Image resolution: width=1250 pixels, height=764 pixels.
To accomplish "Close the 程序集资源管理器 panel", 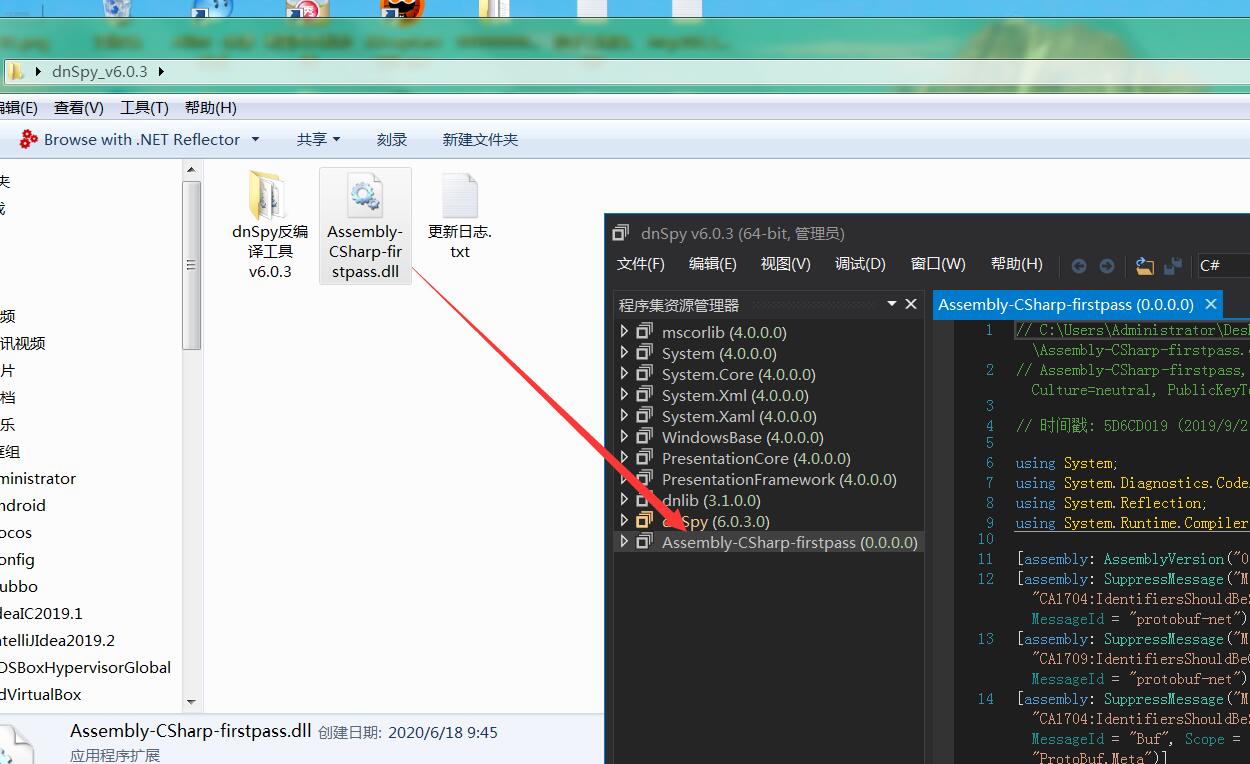I will [x=911, y=304].
